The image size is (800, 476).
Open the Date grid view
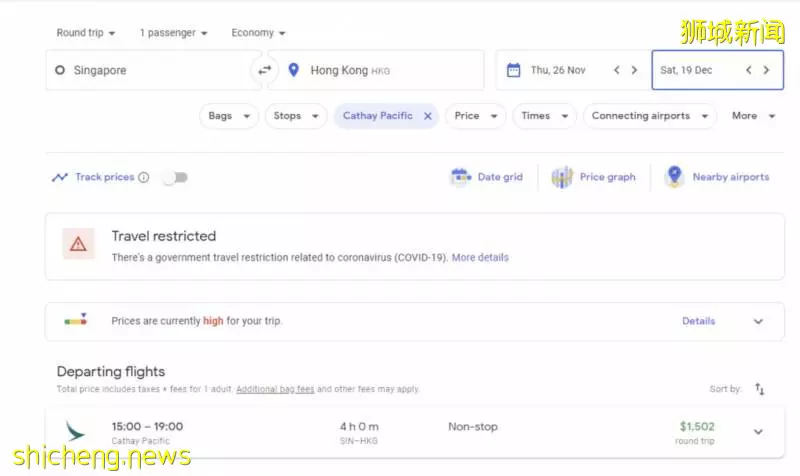(x=500, y=177)
